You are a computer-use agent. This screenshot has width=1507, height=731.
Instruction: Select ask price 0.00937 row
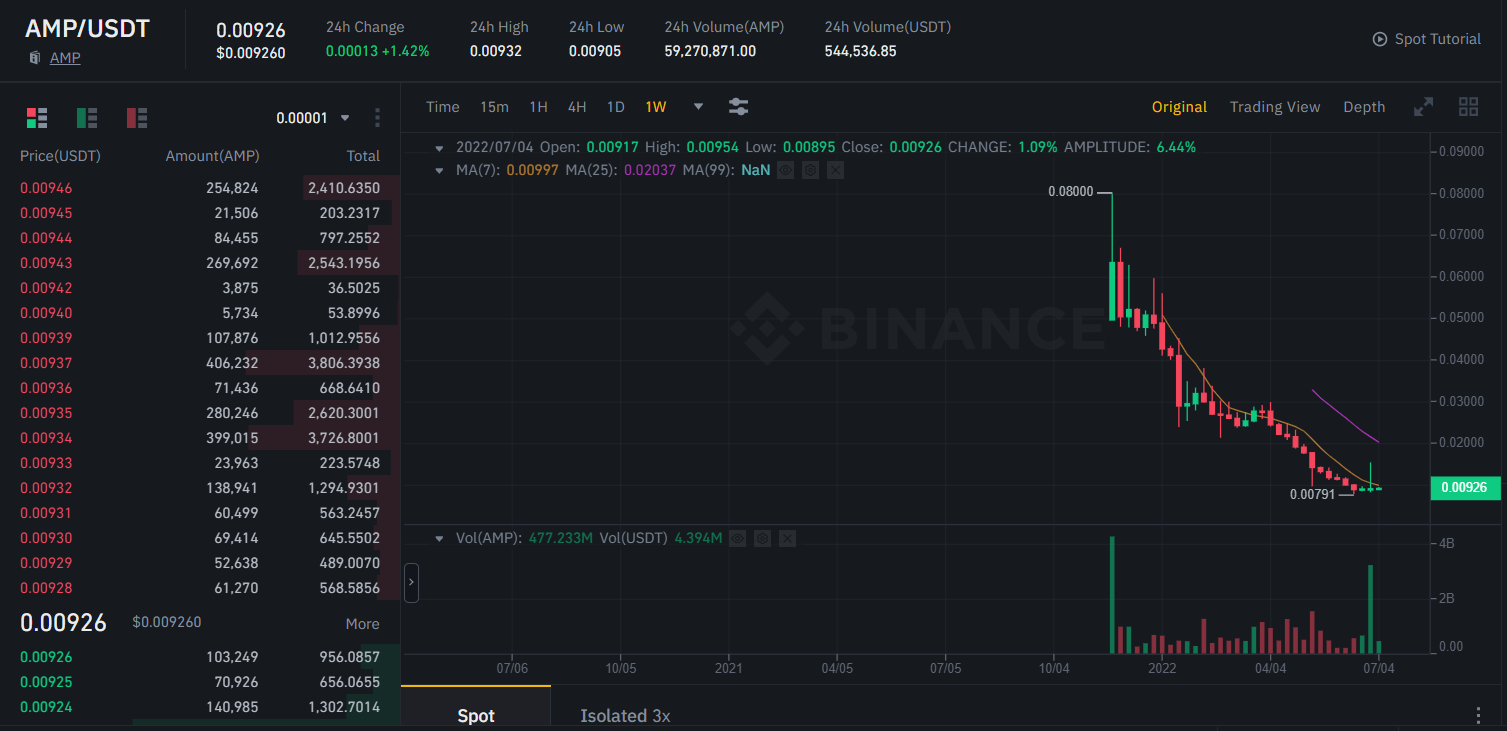pyautogui.click(x=200, y=363)
